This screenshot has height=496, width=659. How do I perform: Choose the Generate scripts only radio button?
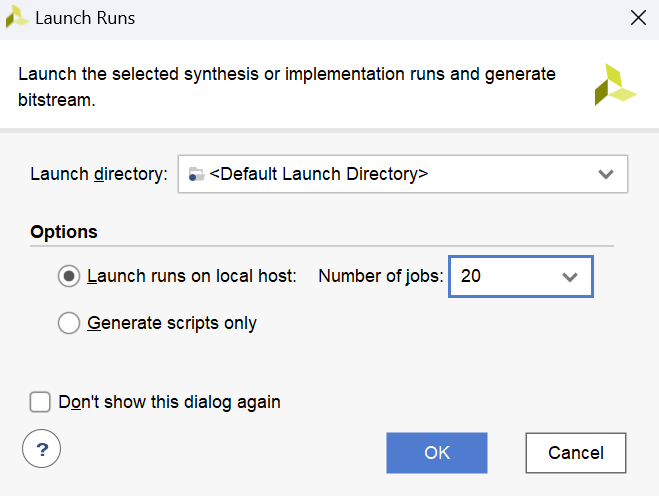pyautogui.click(x=69, y=323)
